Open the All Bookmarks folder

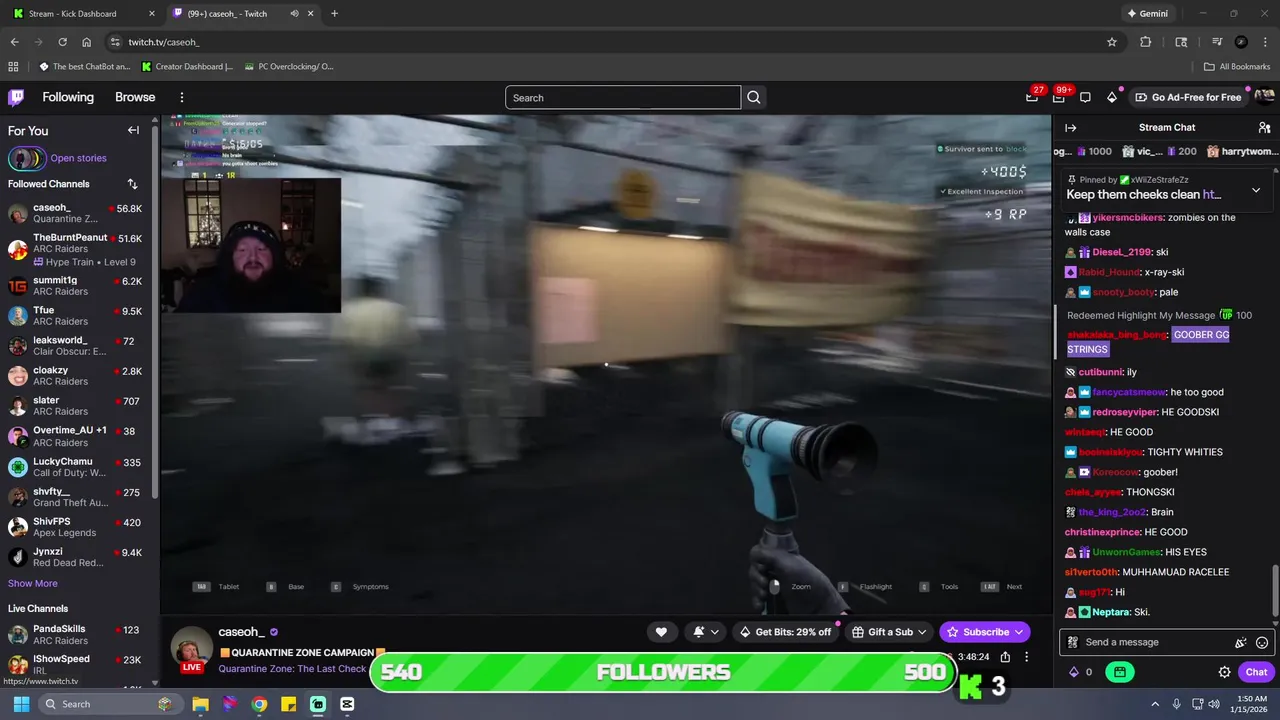tap(1237, 67)
